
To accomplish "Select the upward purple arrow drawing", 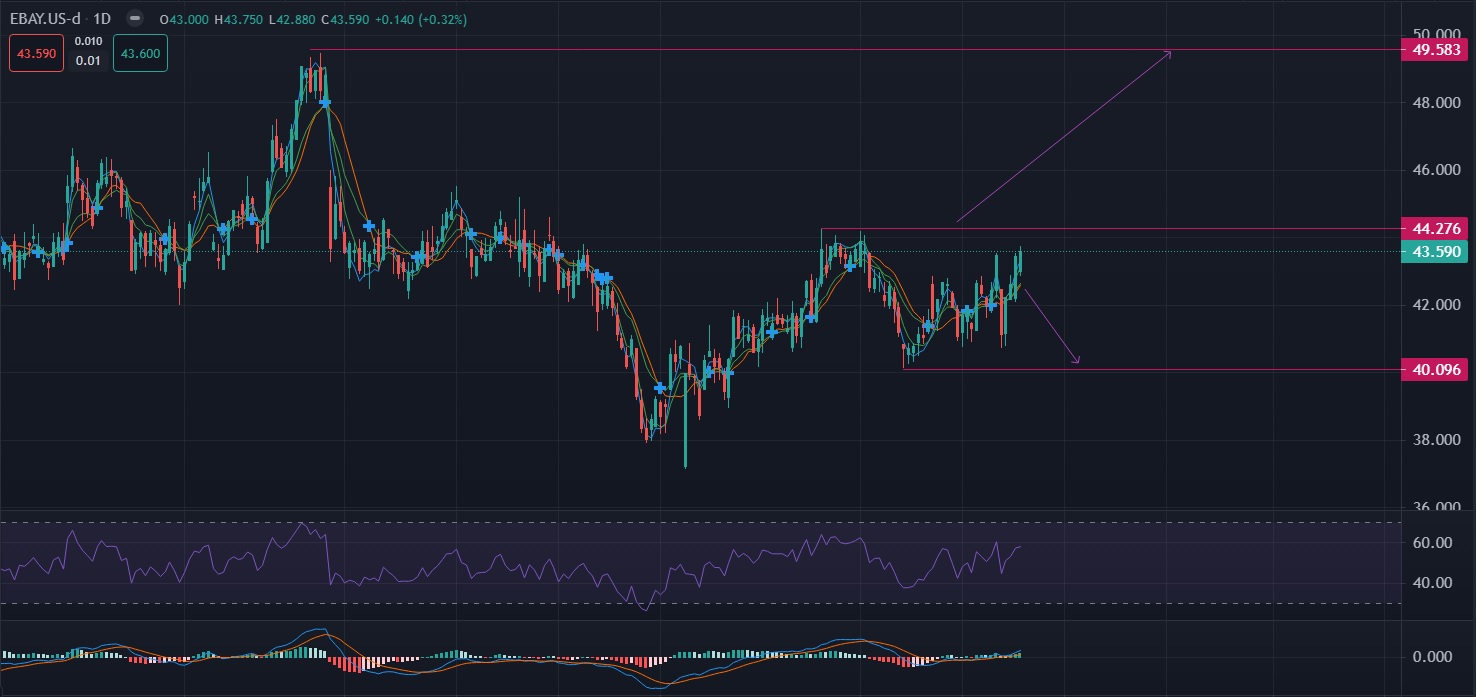I will [1063, 136].
